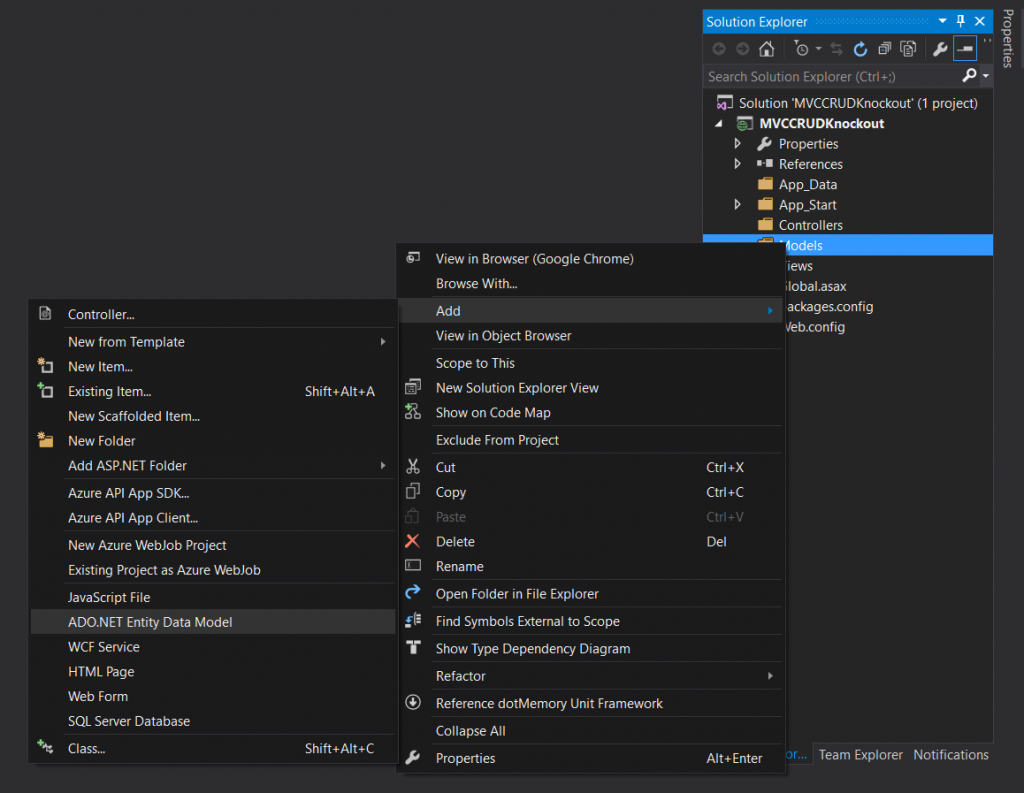The height and width of the screenshot is (793, 1024).
Task: Expand the App_Start folder
Action: (738, 204)
